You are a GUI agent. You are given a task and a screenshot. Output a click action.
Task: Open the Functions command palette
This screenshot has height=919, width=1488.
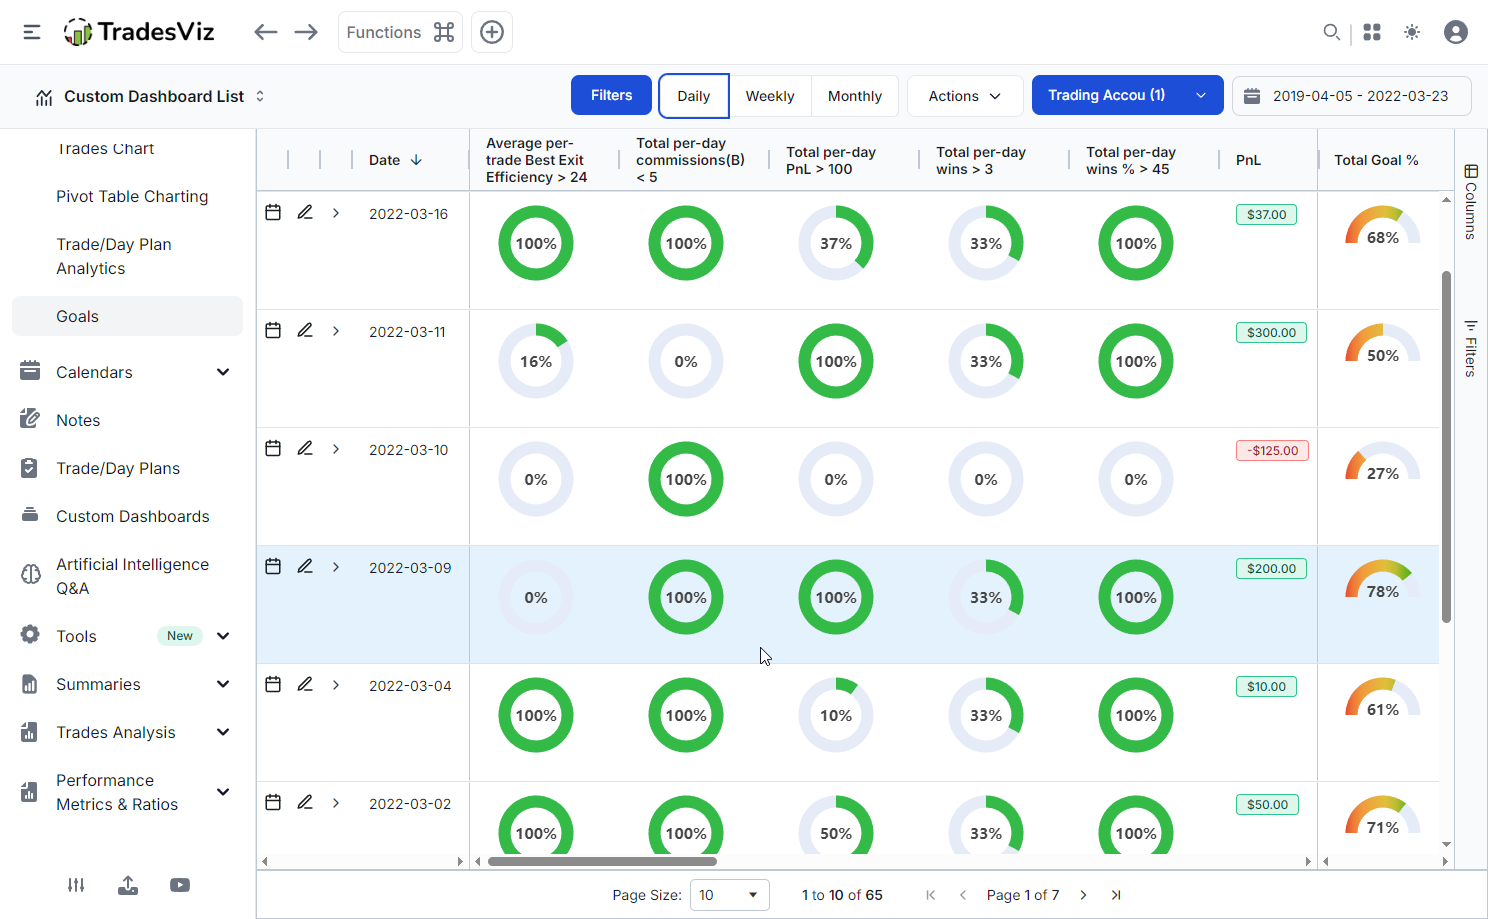tap(400, 32)
